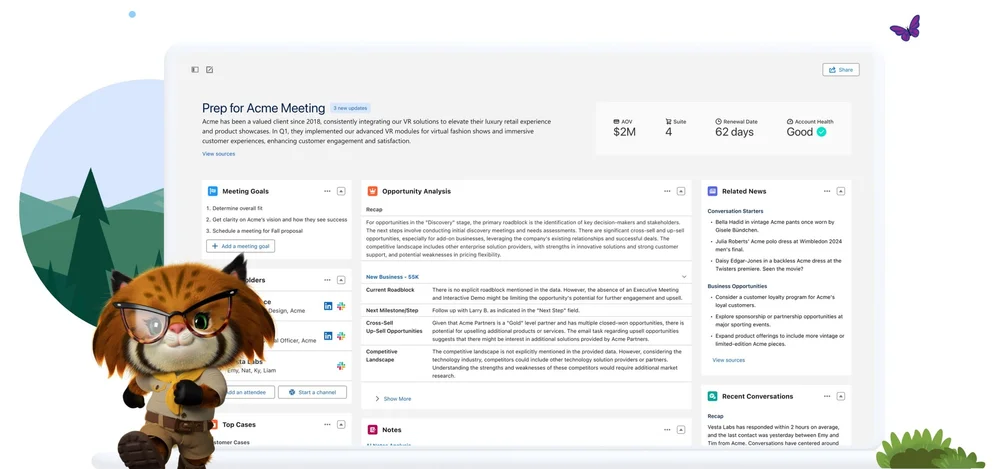Screen dimensions: 1000x469
Task: Open Slack for Vesta Labs group
Action: tap(341, 366)
